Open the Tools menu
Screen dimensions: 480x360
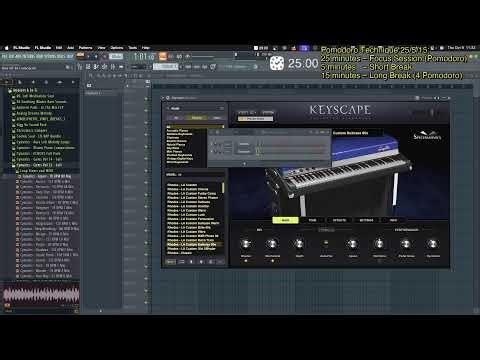[133, 48]
